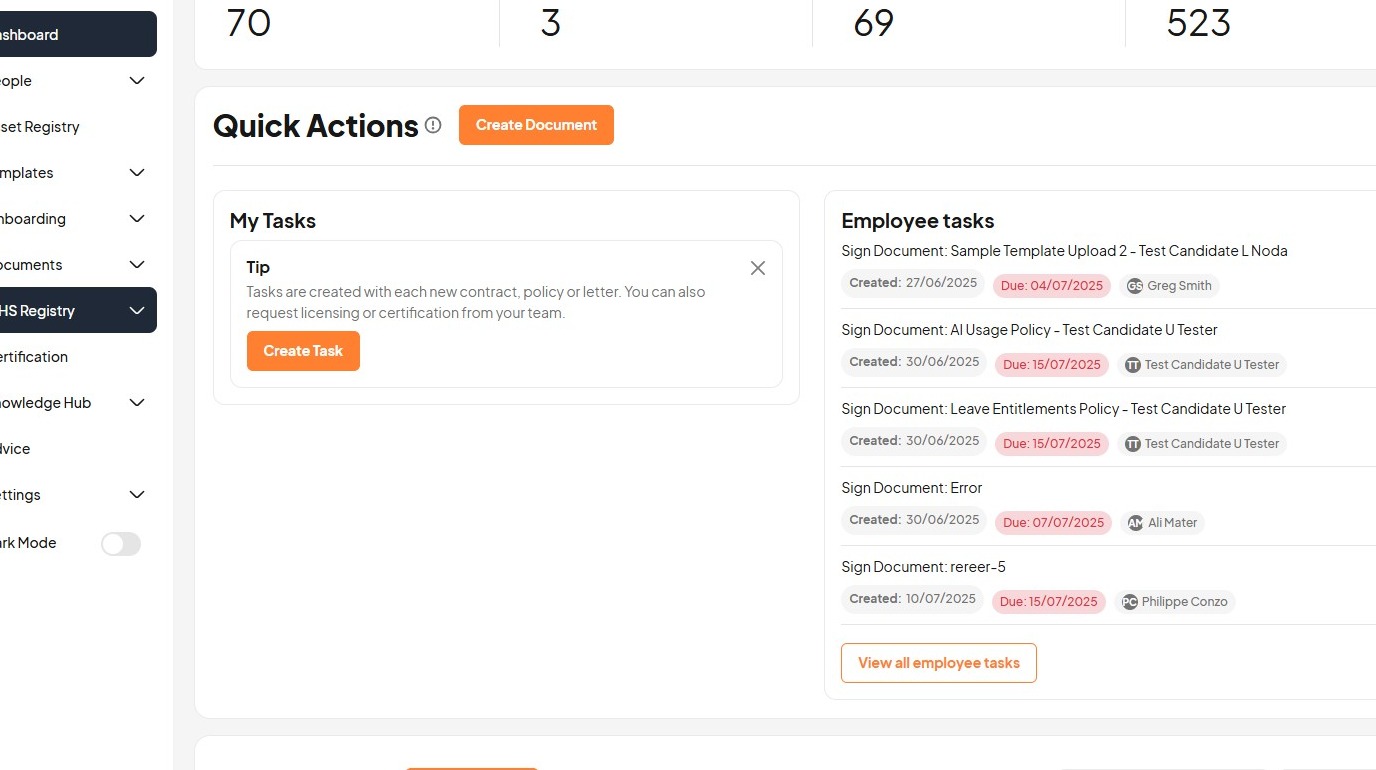Expand the Settings sidebar chevron
Viewport: 1376px width, 770px height.
(x=137, y=495)
